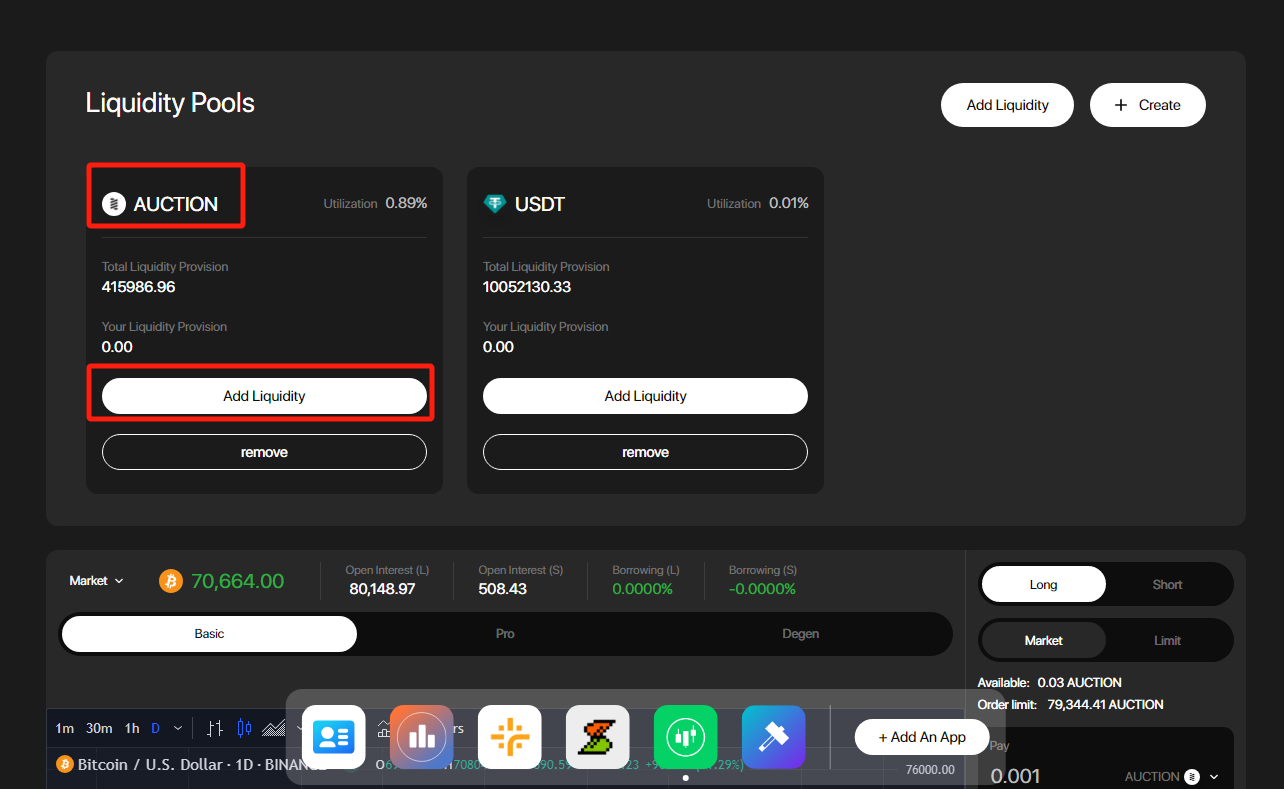The height and width of the screenshot is (789, 1284).
Task: Open the green candlestick app in dock
Action: tap(686, 737)
